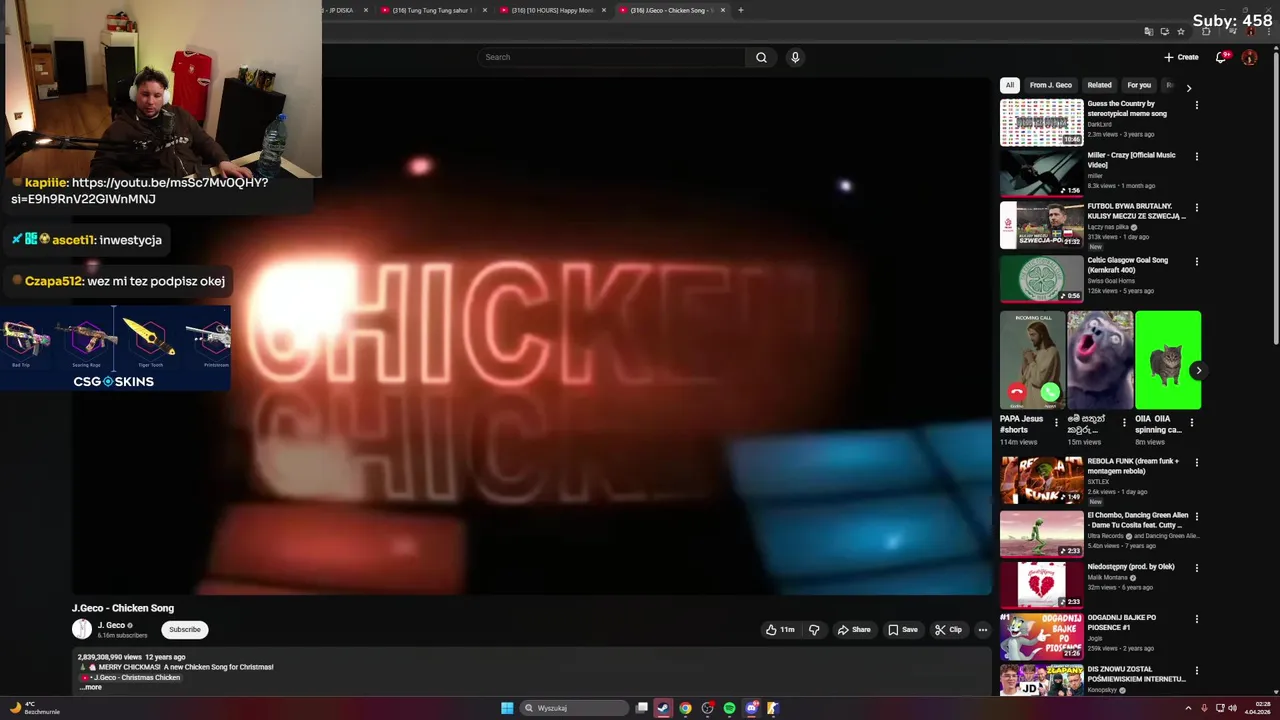Open Guess the Country video thumbnail
The height and width of the screenshot is (720, 1280).
click(x=1041, y=122)
